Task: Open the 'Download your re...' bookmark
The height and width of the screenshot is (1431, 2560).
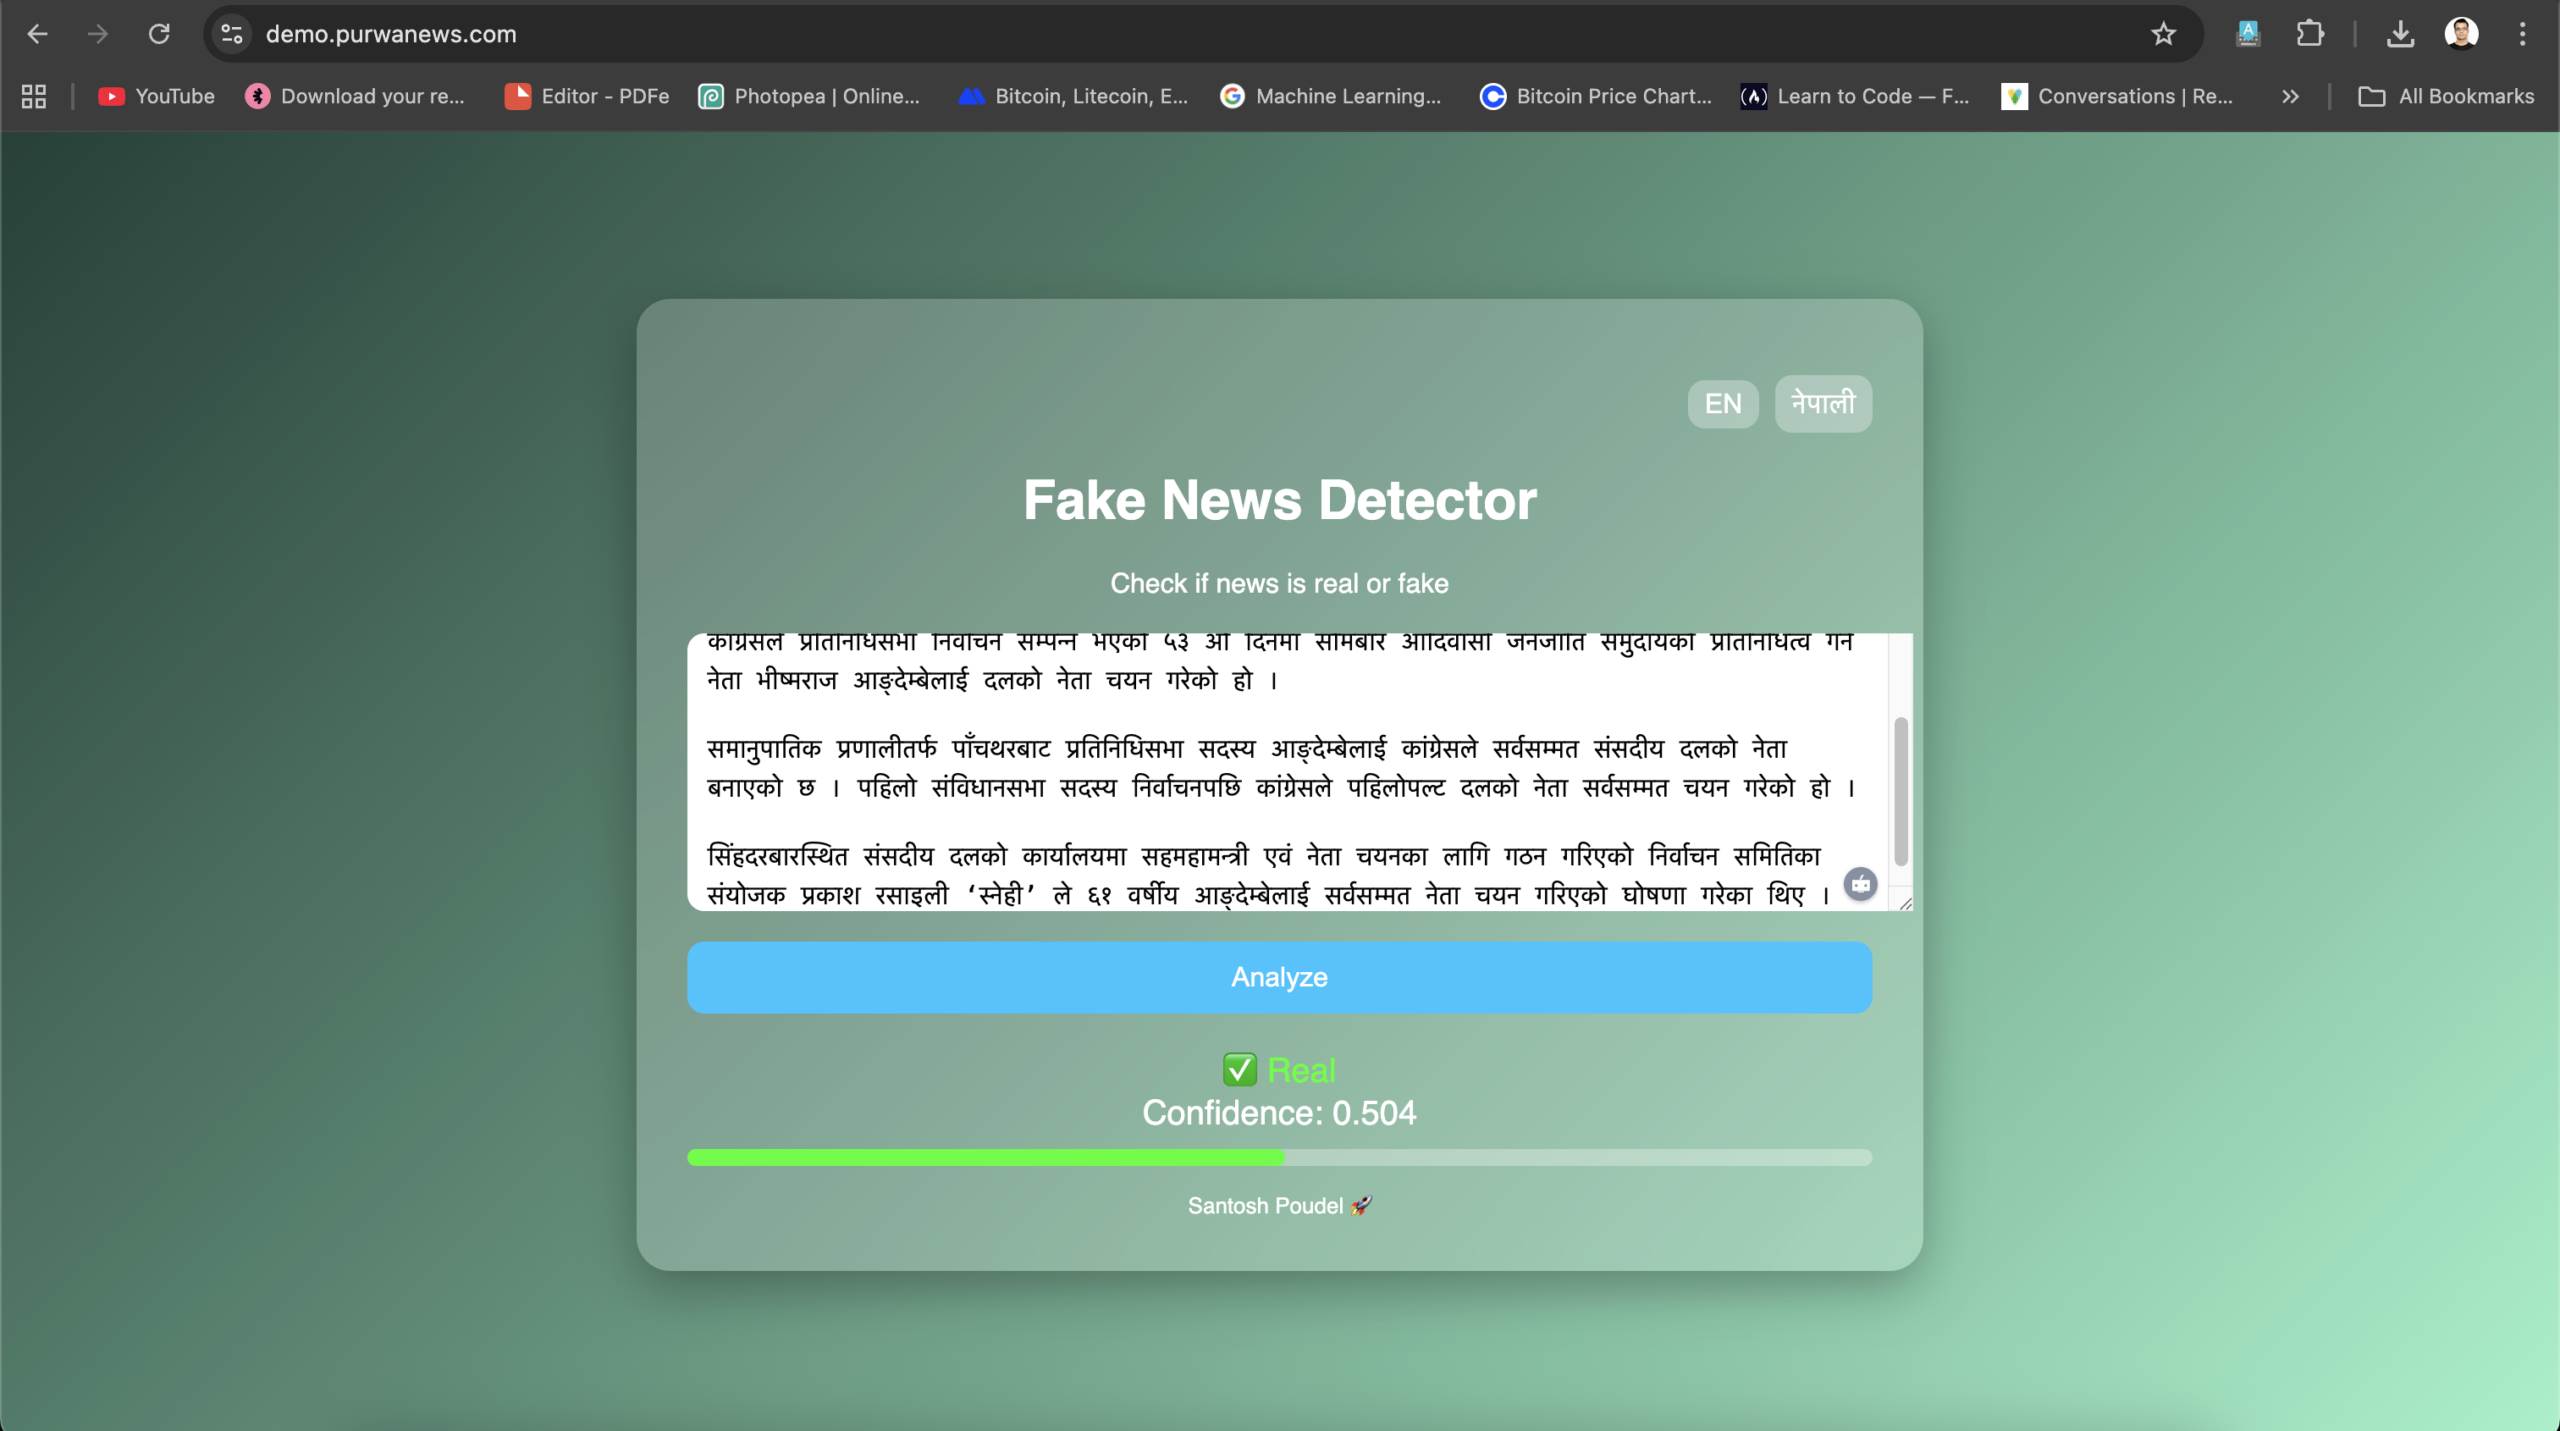Action: [356, 96]
